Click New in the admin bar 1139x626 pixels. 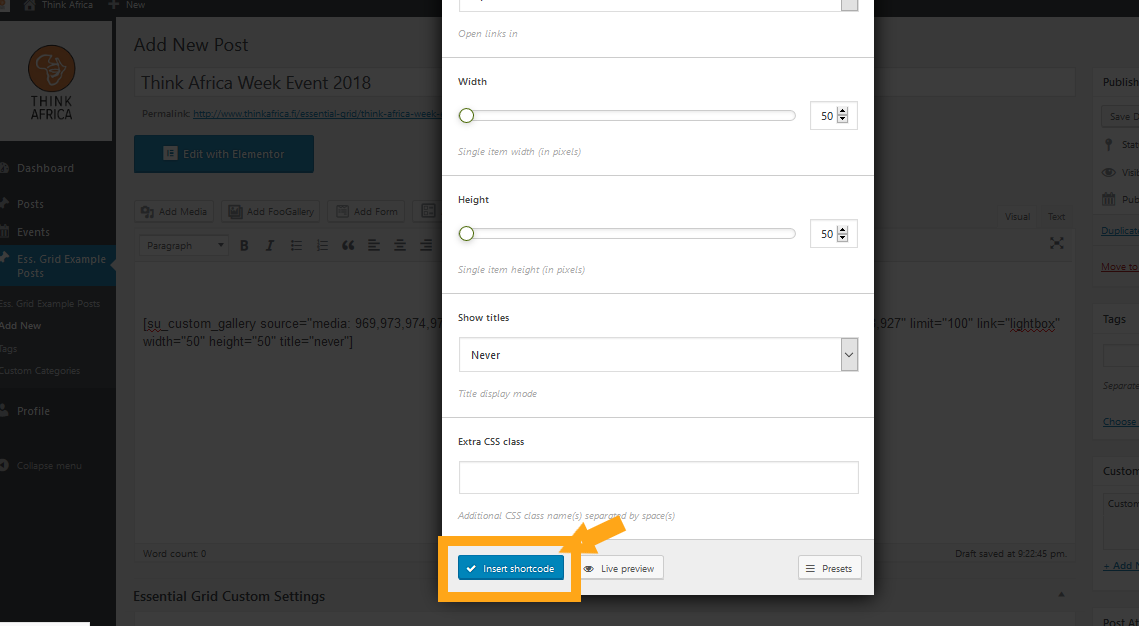127,5
